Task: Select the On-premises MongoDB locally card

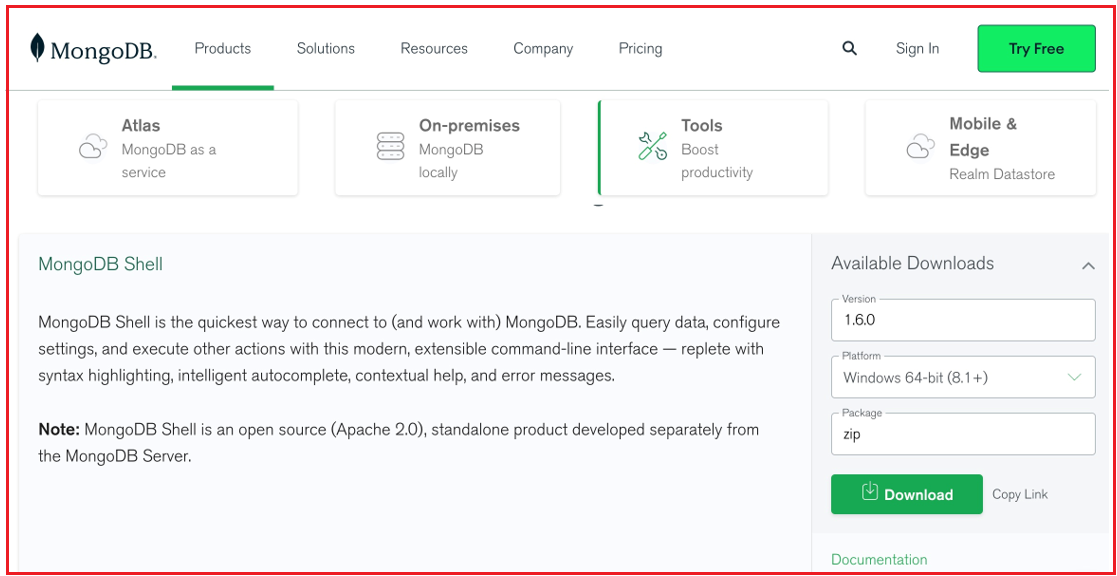Action: [447, 147]
